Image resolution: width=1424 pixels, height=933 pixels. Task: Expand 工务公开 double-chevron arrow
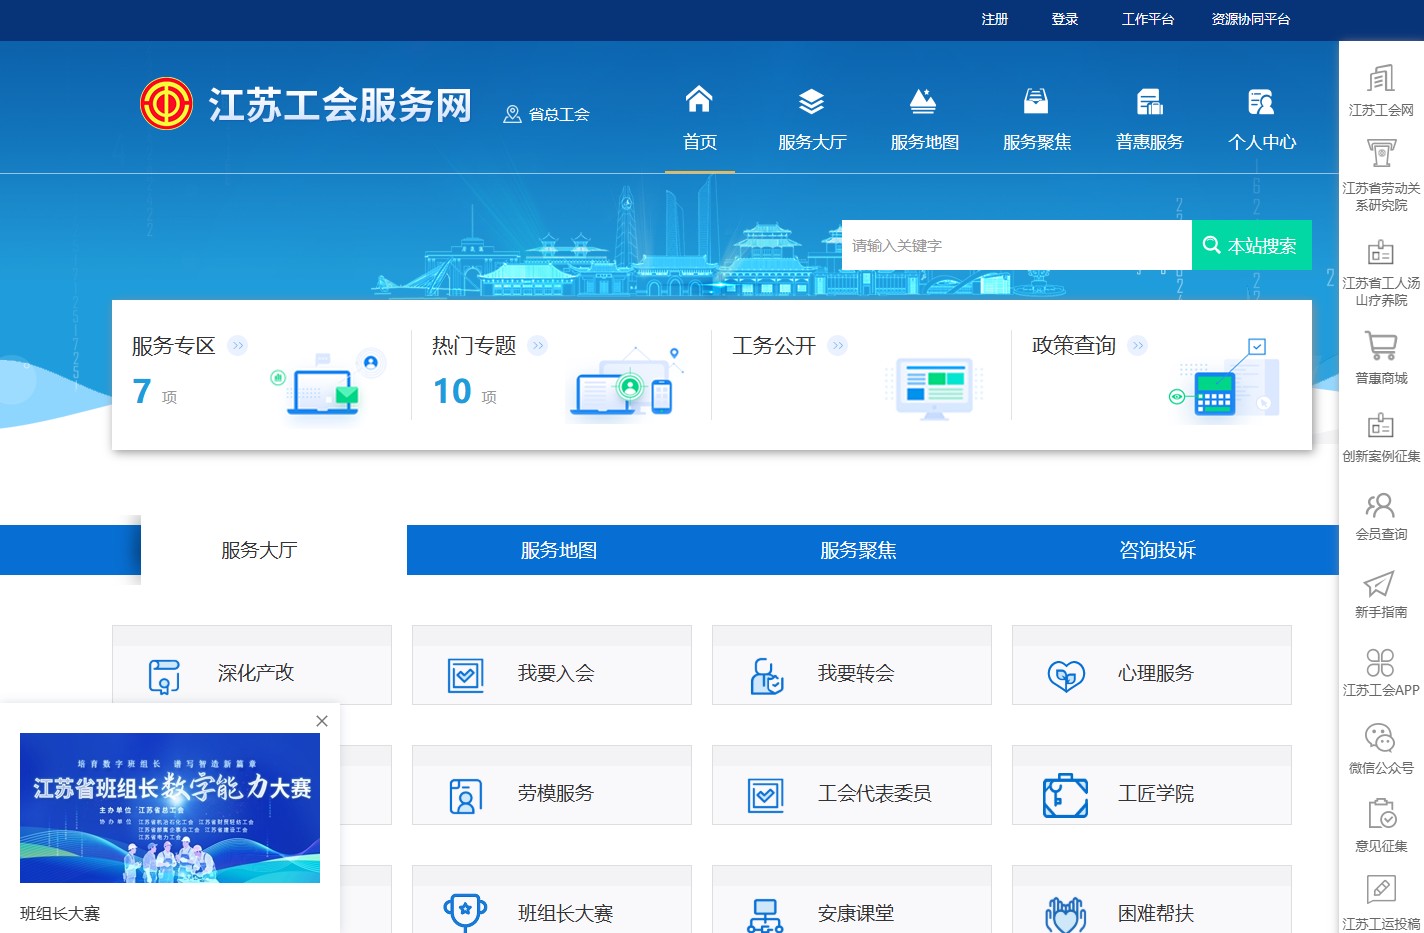tap(838, 346)
